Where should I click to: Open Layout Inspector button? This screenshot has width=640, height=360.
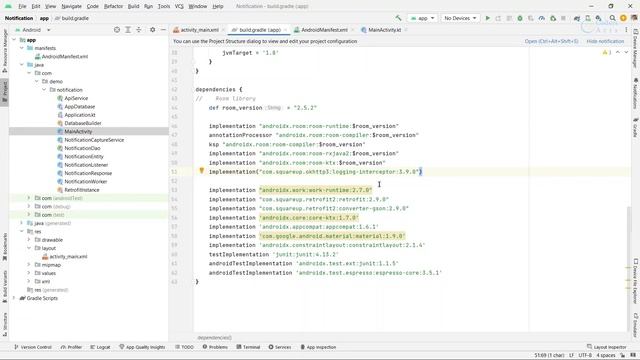[x=607, y=347]
